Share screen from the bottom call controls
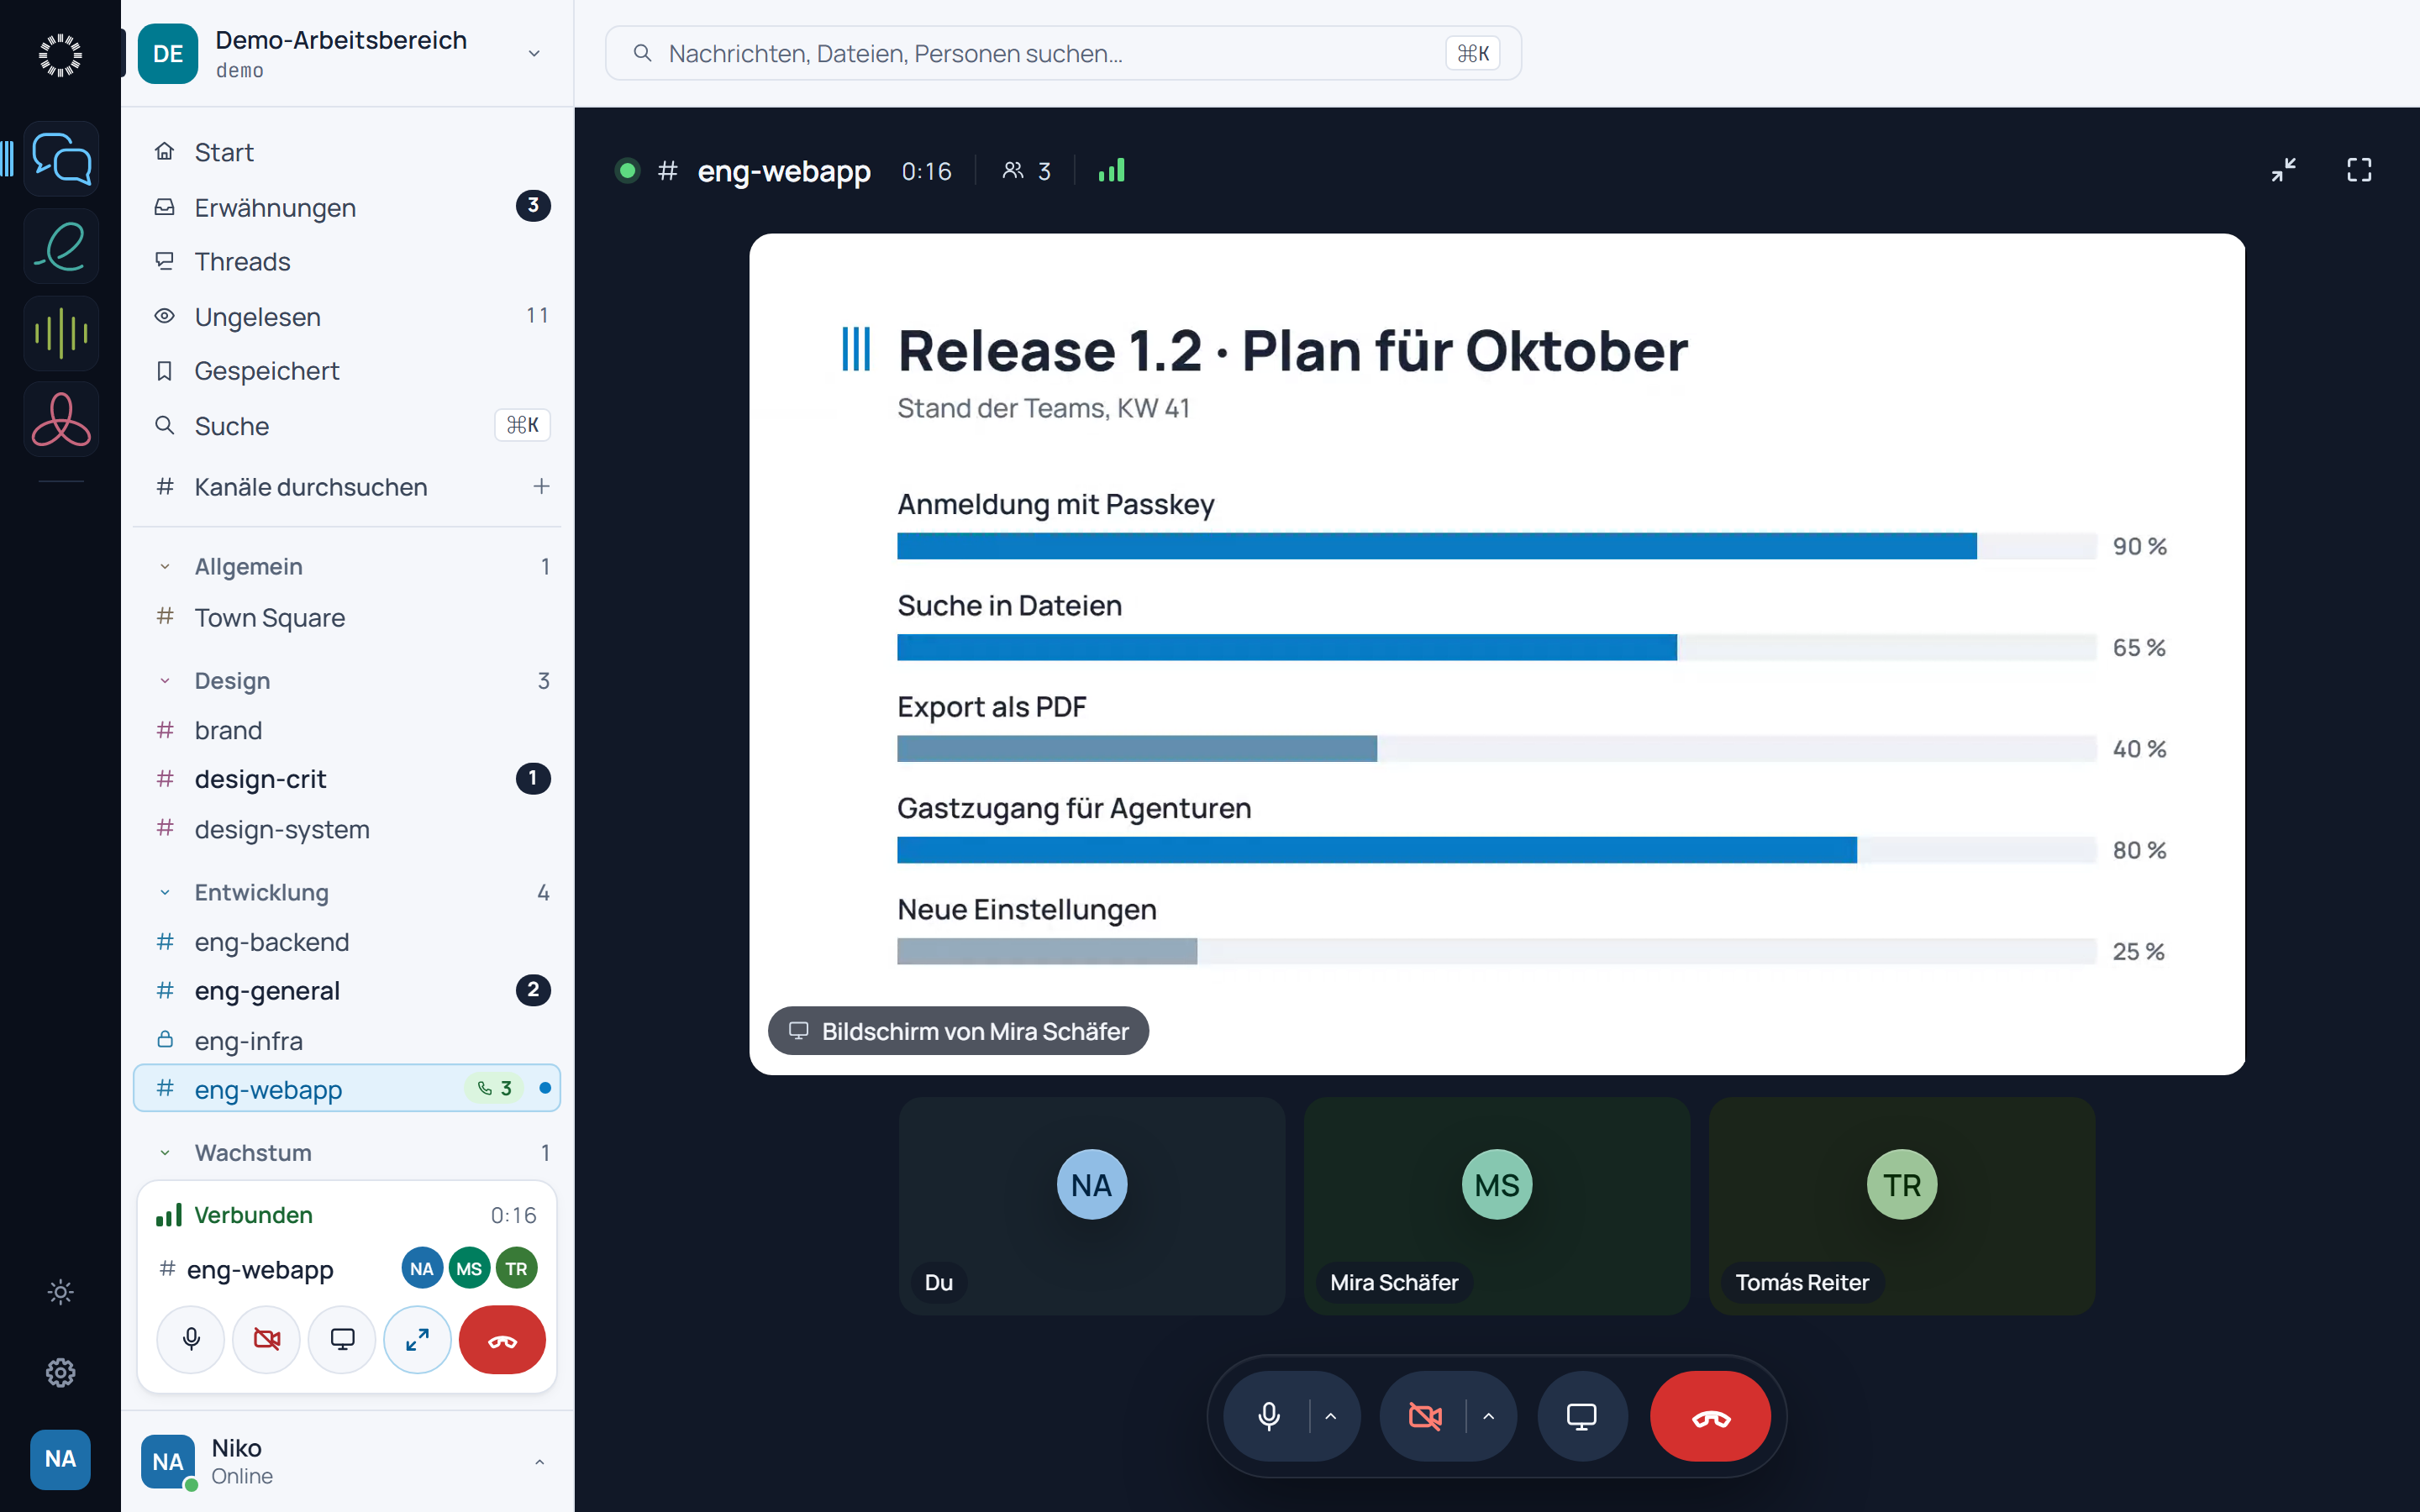Image resolution: width=2420 pixels, height=1512 pixels. click(x=1581, y=1416)
